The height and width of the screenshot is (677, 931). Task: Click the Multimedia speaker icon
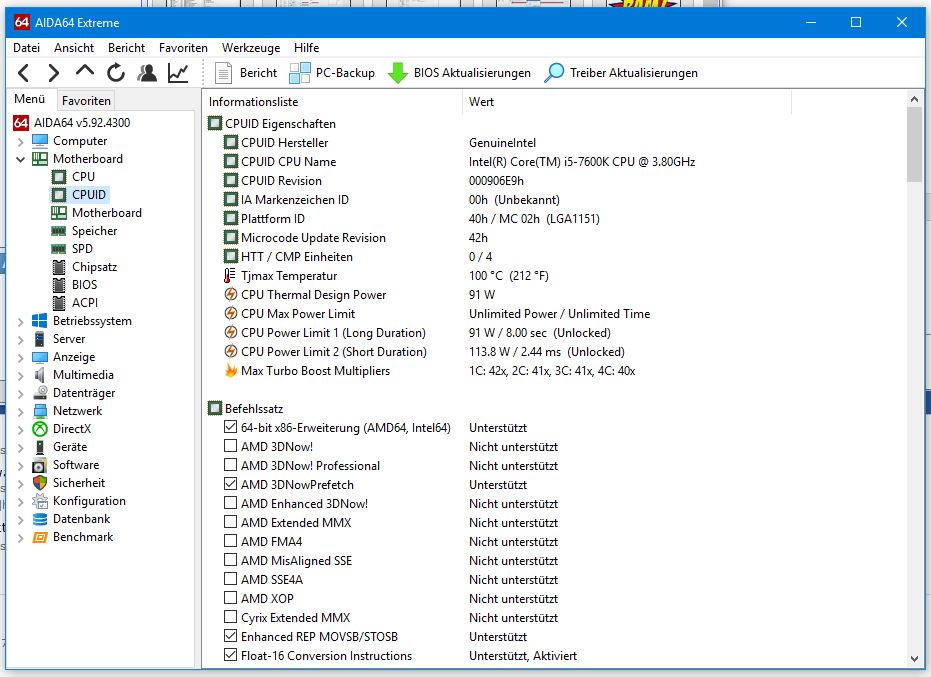pyautogui.click(x=40, y=375)
